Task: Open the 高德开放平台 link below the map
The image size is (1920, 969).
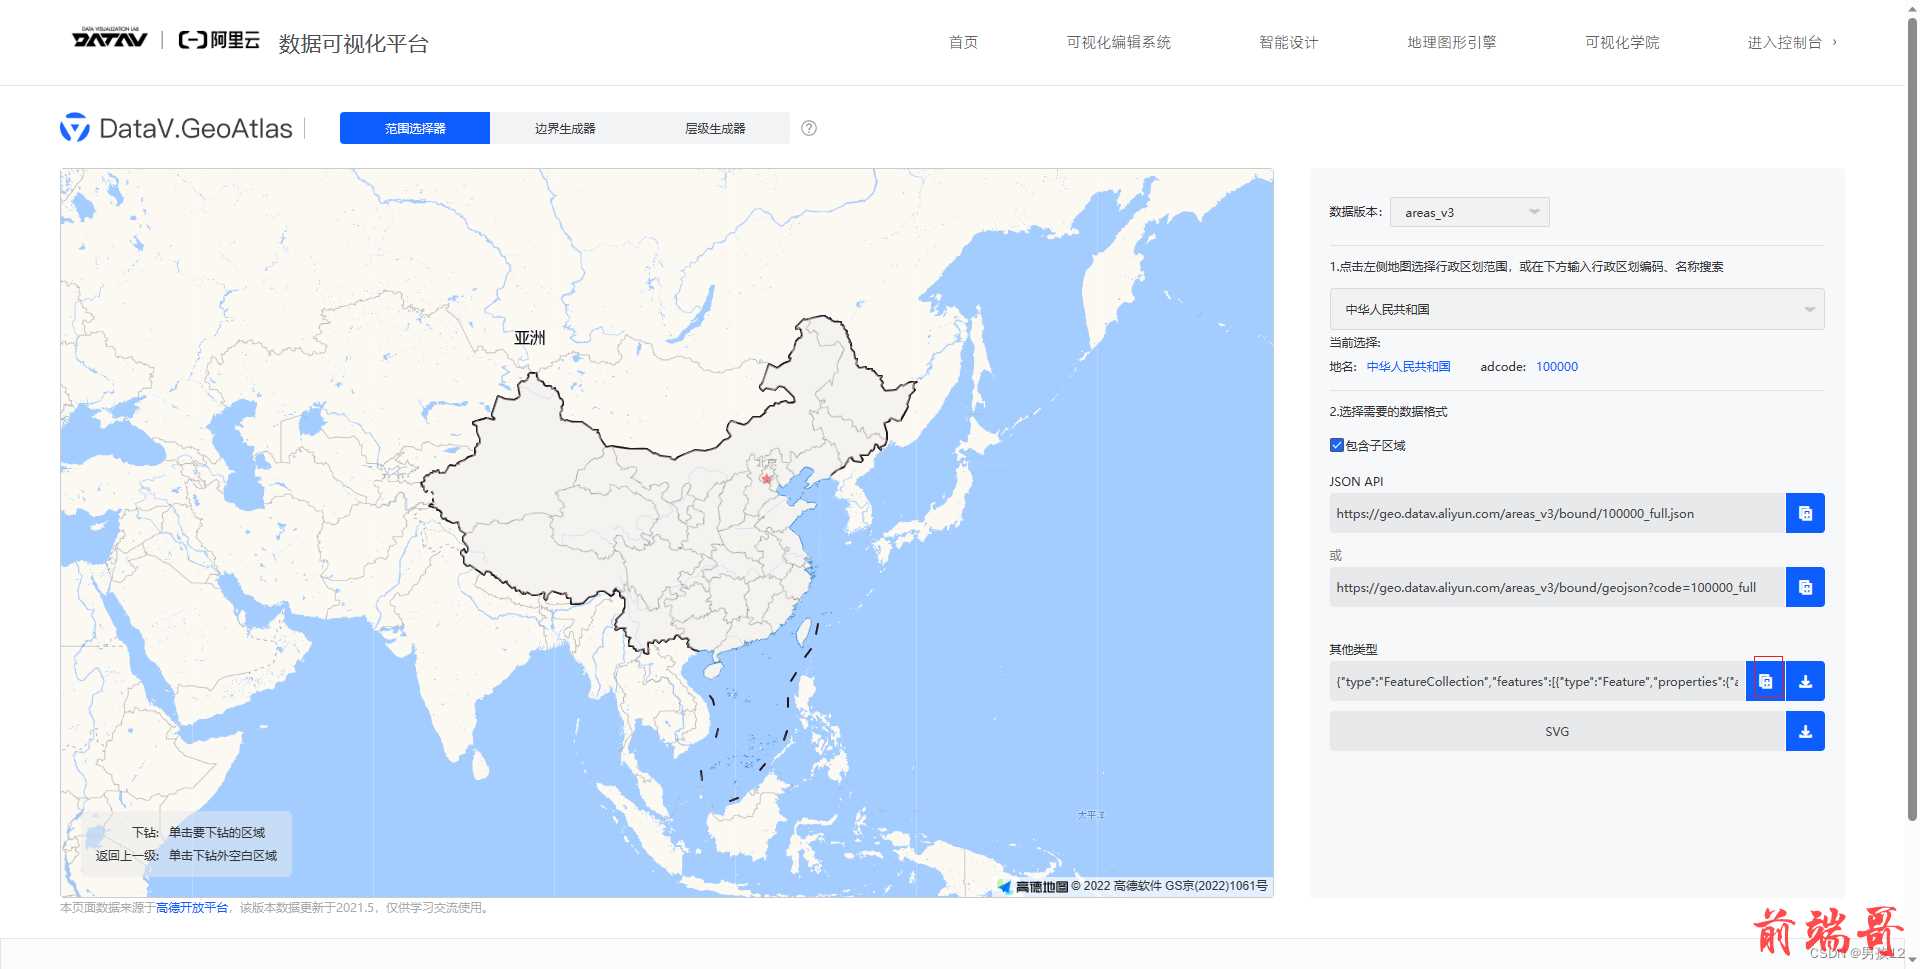Action: click(x=192, y=908)
